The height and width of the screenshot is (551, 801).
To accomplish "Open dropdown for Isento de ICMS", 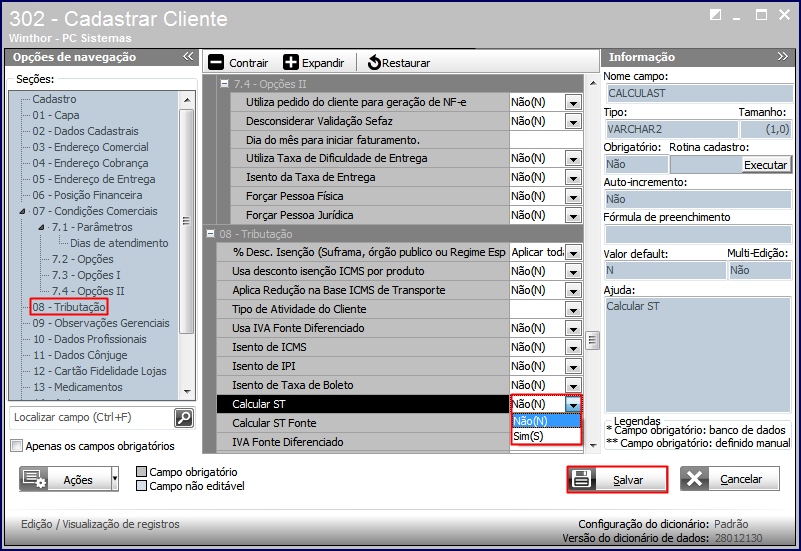I will (573, 348).
